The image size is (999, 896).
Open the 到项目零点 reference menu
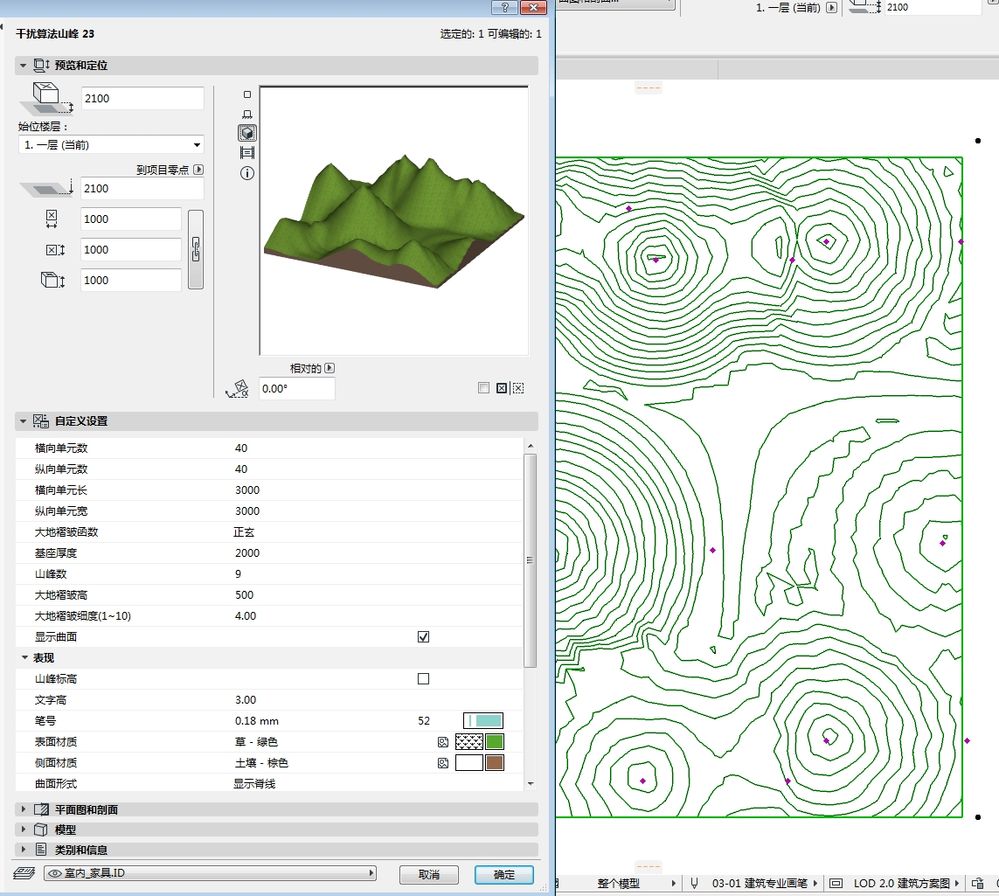point(198,170)
